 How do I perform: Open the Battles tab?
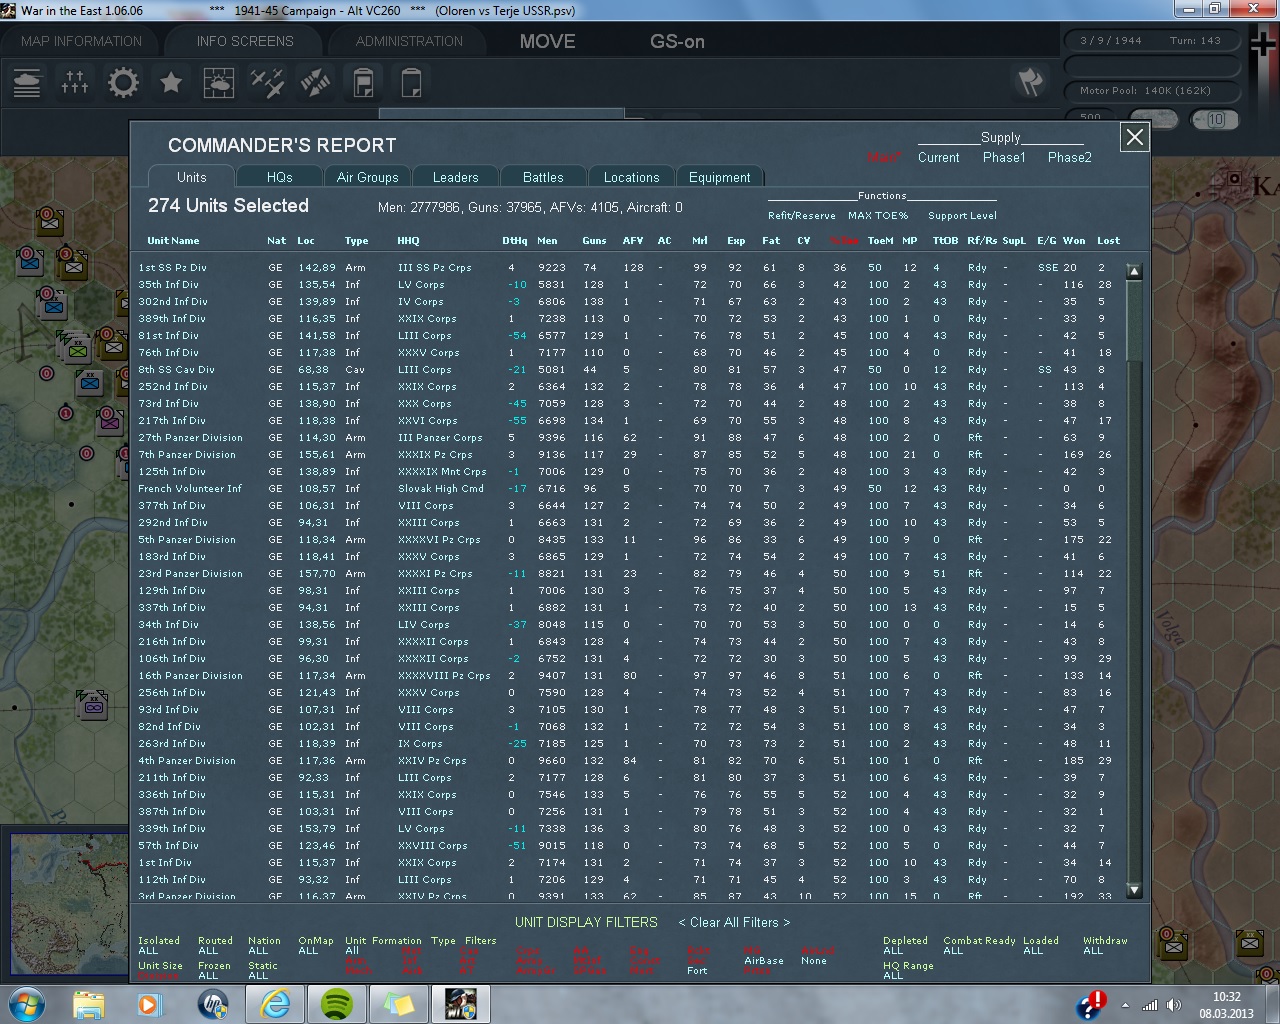pos(543,177)
